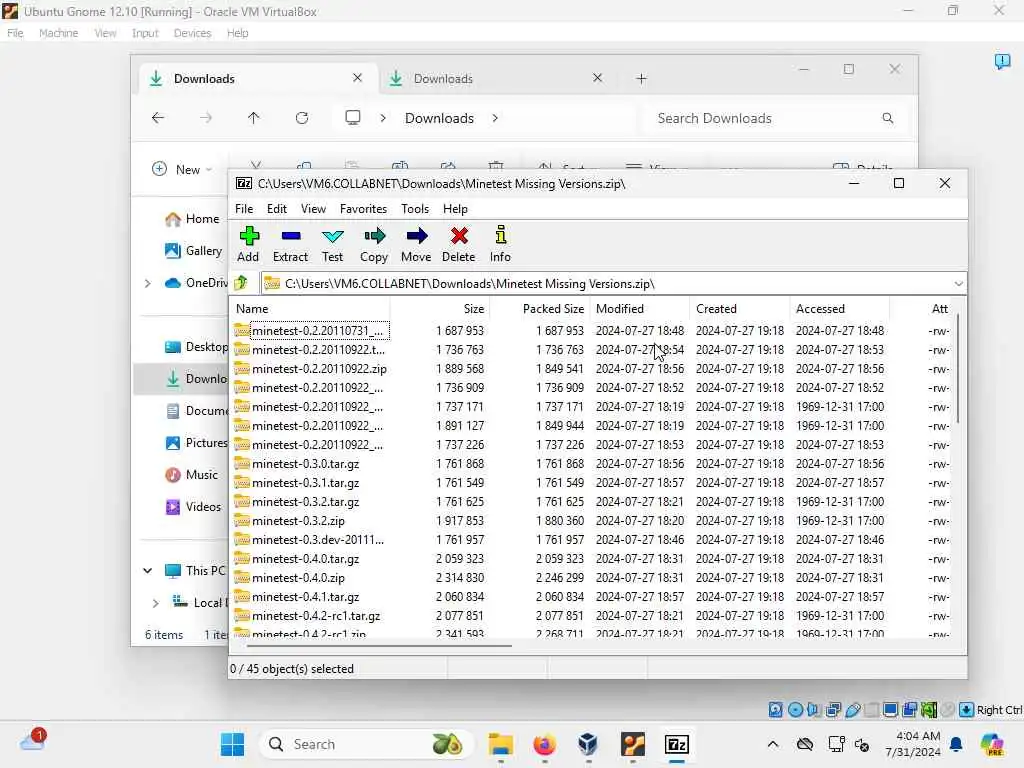1024x768 pixels.
Task: Open File Explorer from the taskbar
Action: 501,744
